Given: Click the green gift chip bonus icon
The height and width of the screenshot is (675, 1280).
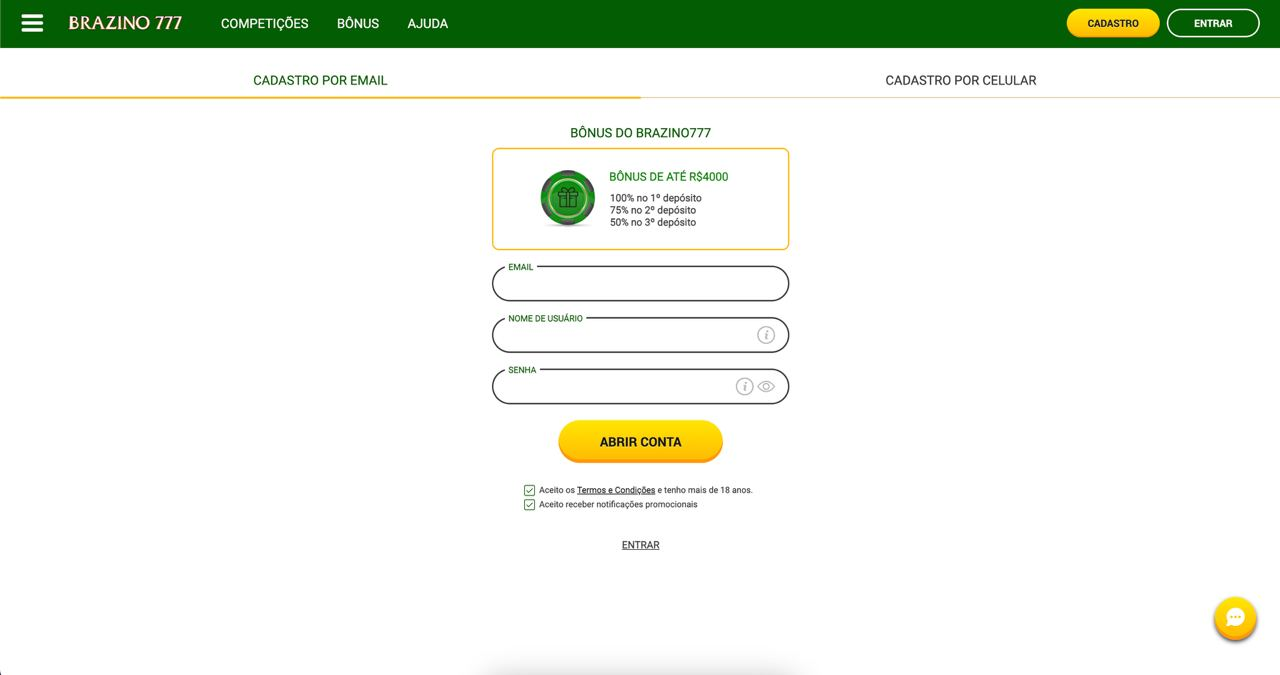Looking at the screenshot, I should pos(568,198).
